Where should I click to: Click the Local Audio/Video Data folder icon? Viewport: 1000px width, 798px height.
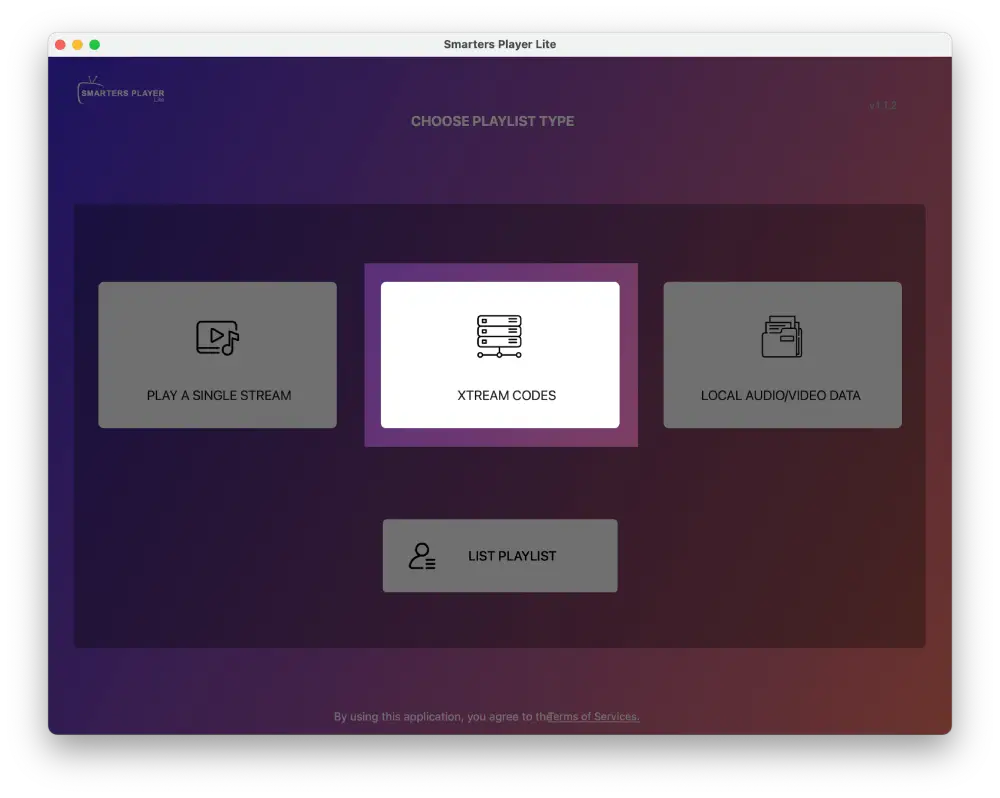[782, 336]
